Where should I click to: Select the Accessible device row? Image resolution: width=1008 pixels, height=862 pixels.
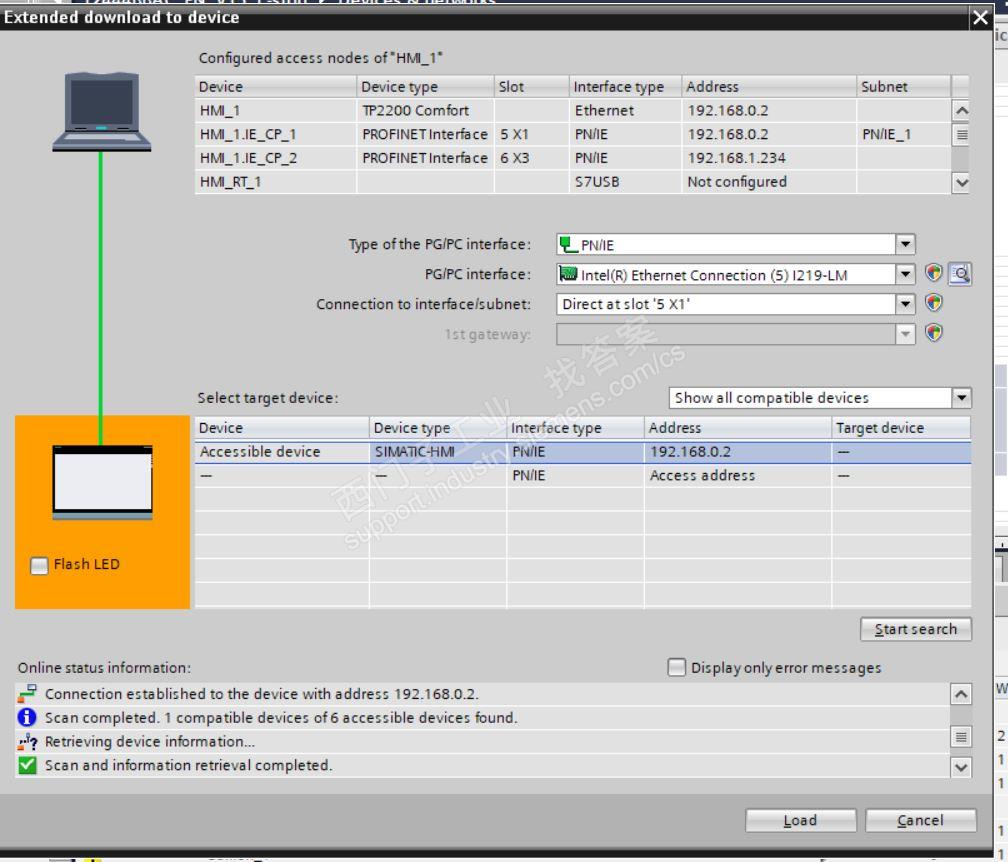click(582, 452)
